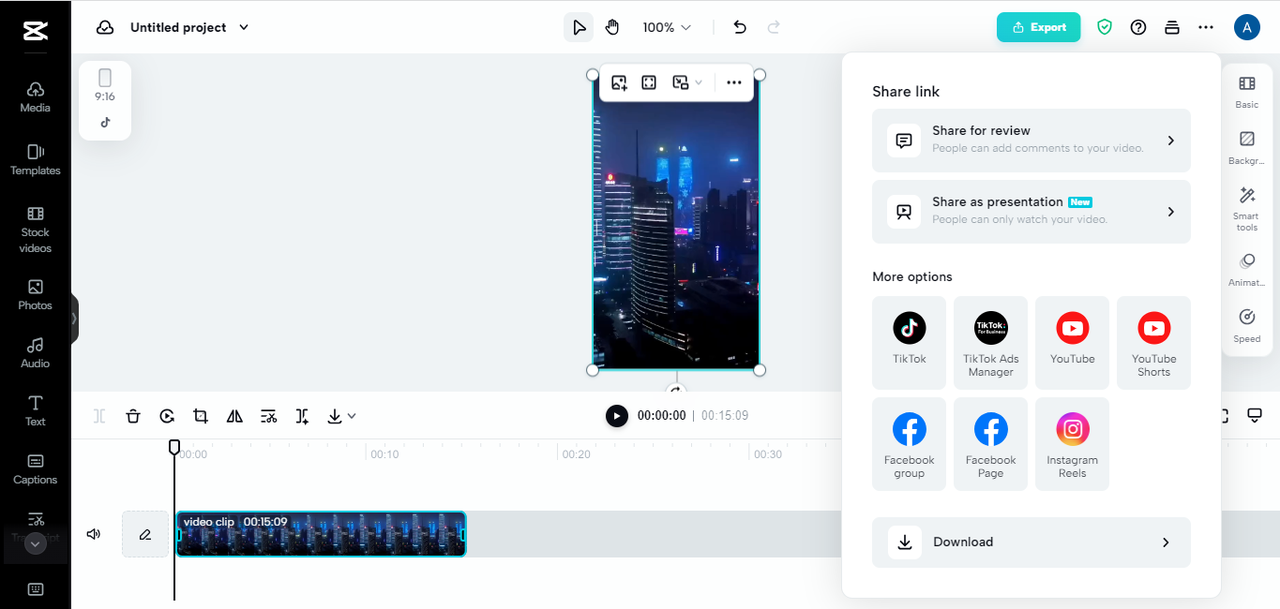
Task: Open the layout panel icon in header
Action: [1172, 27]
